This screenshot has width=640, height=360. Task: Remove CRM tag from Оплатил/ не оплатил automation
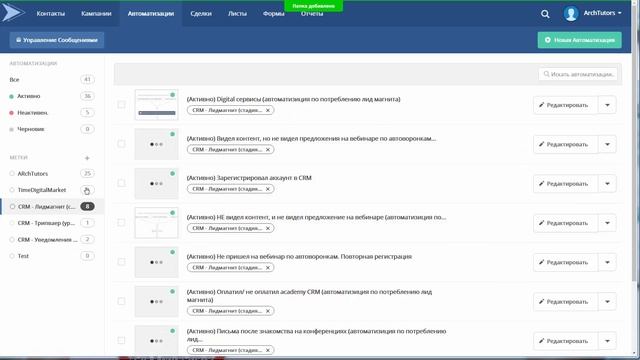[x=268, y=311]
